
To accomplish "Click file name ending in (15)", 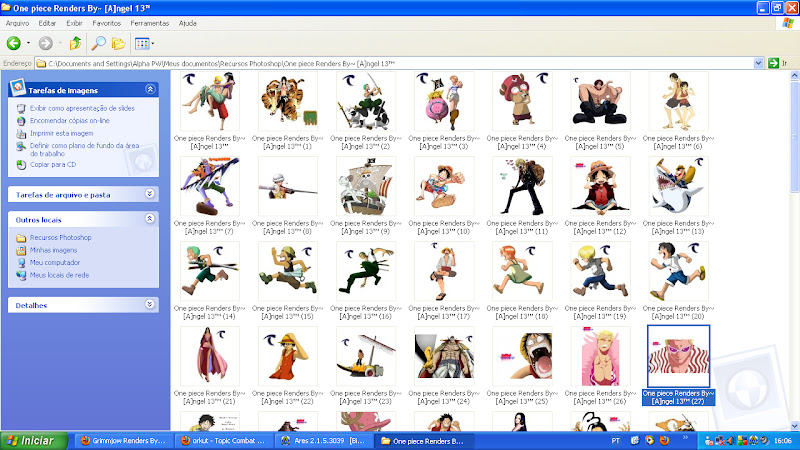I will point(288,312).
